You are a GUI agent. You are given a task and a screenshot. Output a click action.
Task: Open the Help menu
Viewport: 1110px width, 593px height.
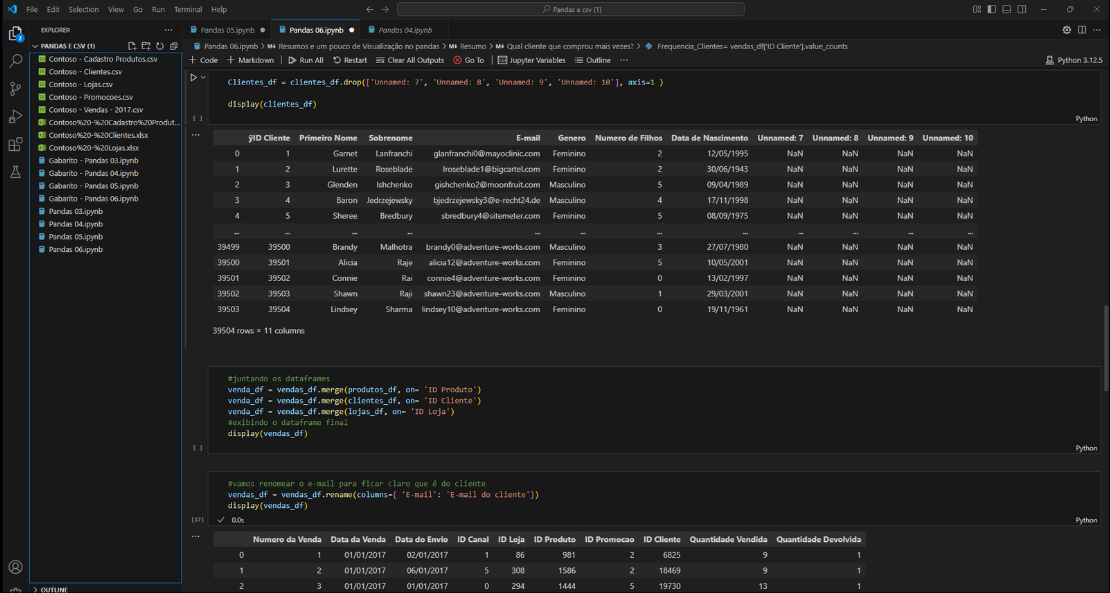pos(219,9)
